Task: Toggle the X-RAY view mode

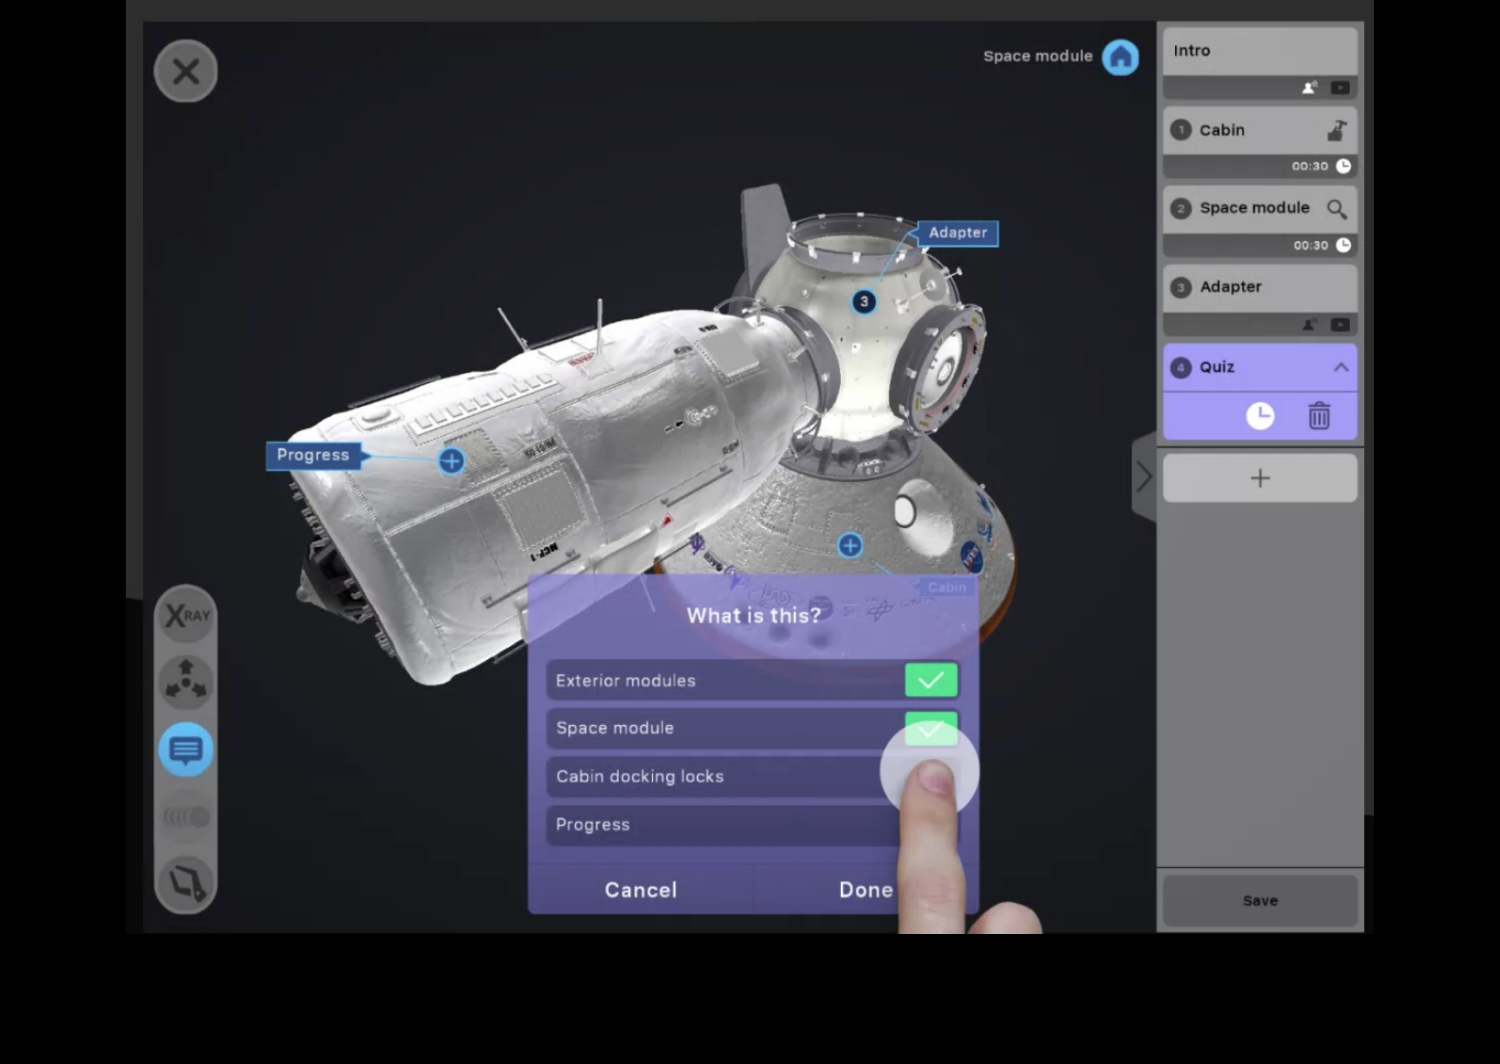Action: (186, 615)
